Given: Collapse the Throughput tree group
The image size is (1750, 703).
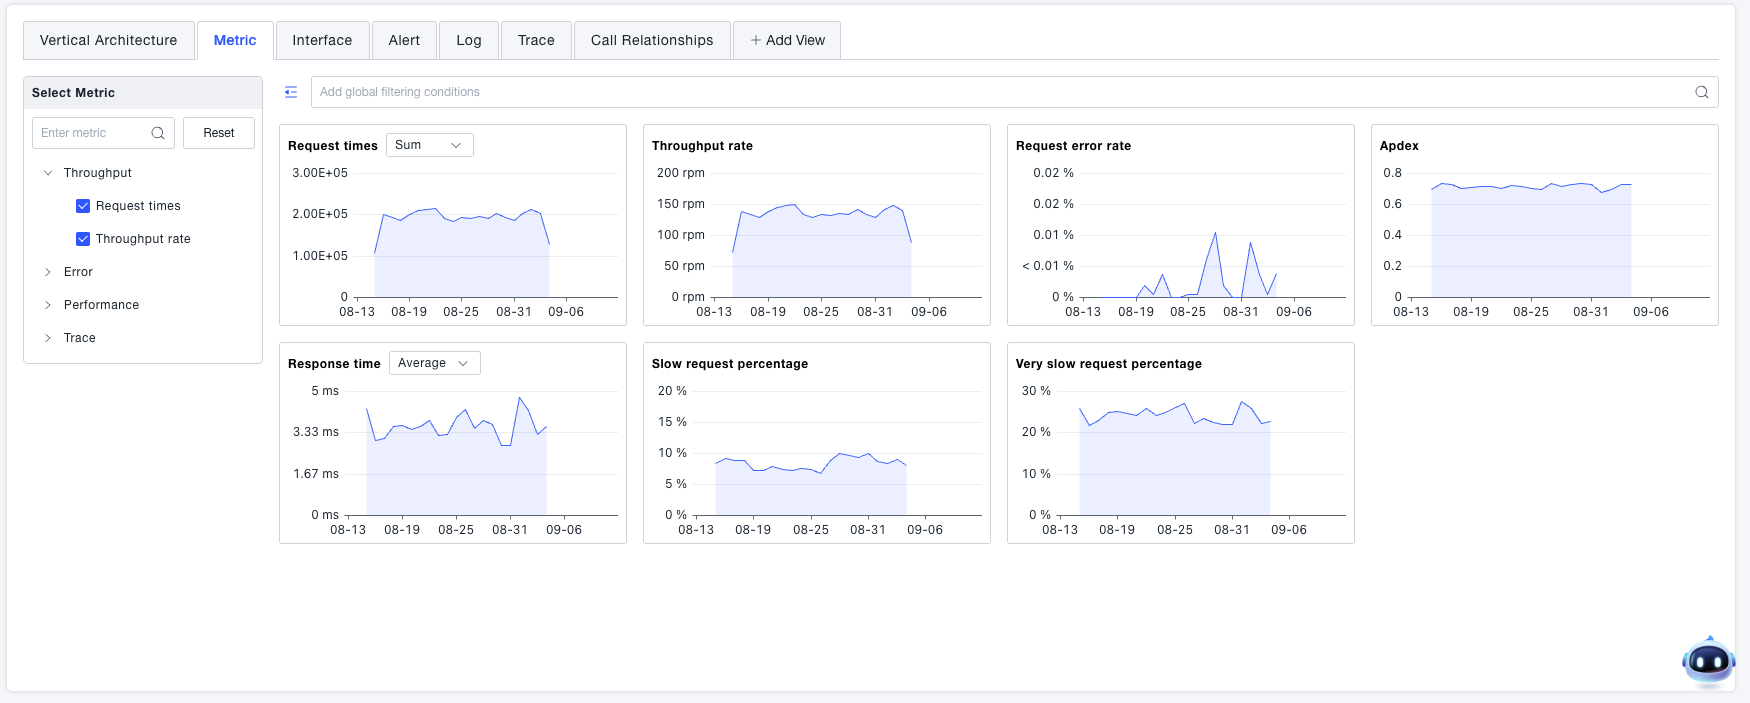Looking at the screenshot, I should [48, 173].
